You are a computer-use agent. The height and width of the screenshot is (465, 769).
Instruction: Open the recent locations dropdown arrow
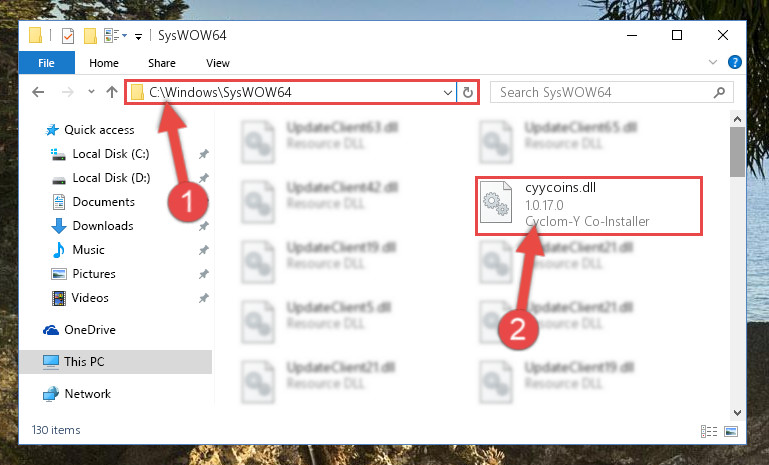(91, 92)
